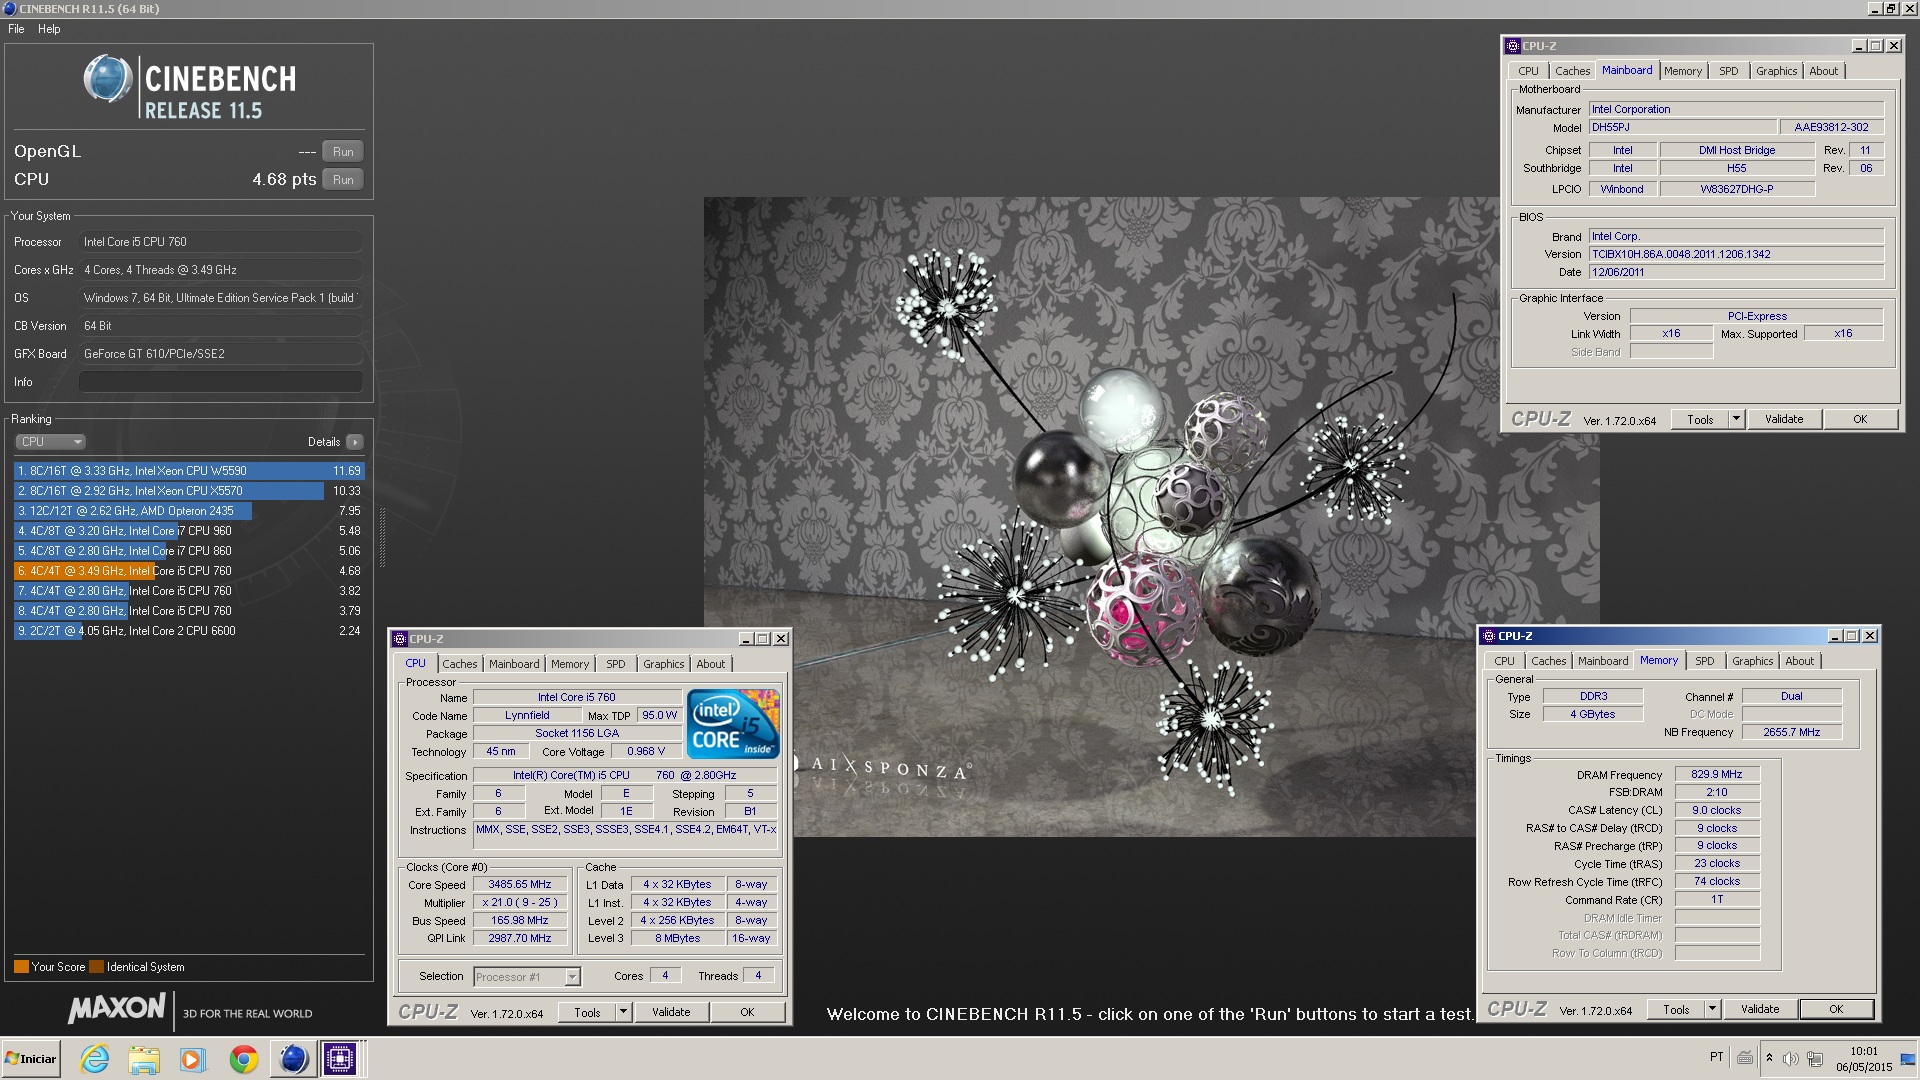Open the Help menu in Cinebench
The width and height of the screenshot is (1920, 1080).
49,29
